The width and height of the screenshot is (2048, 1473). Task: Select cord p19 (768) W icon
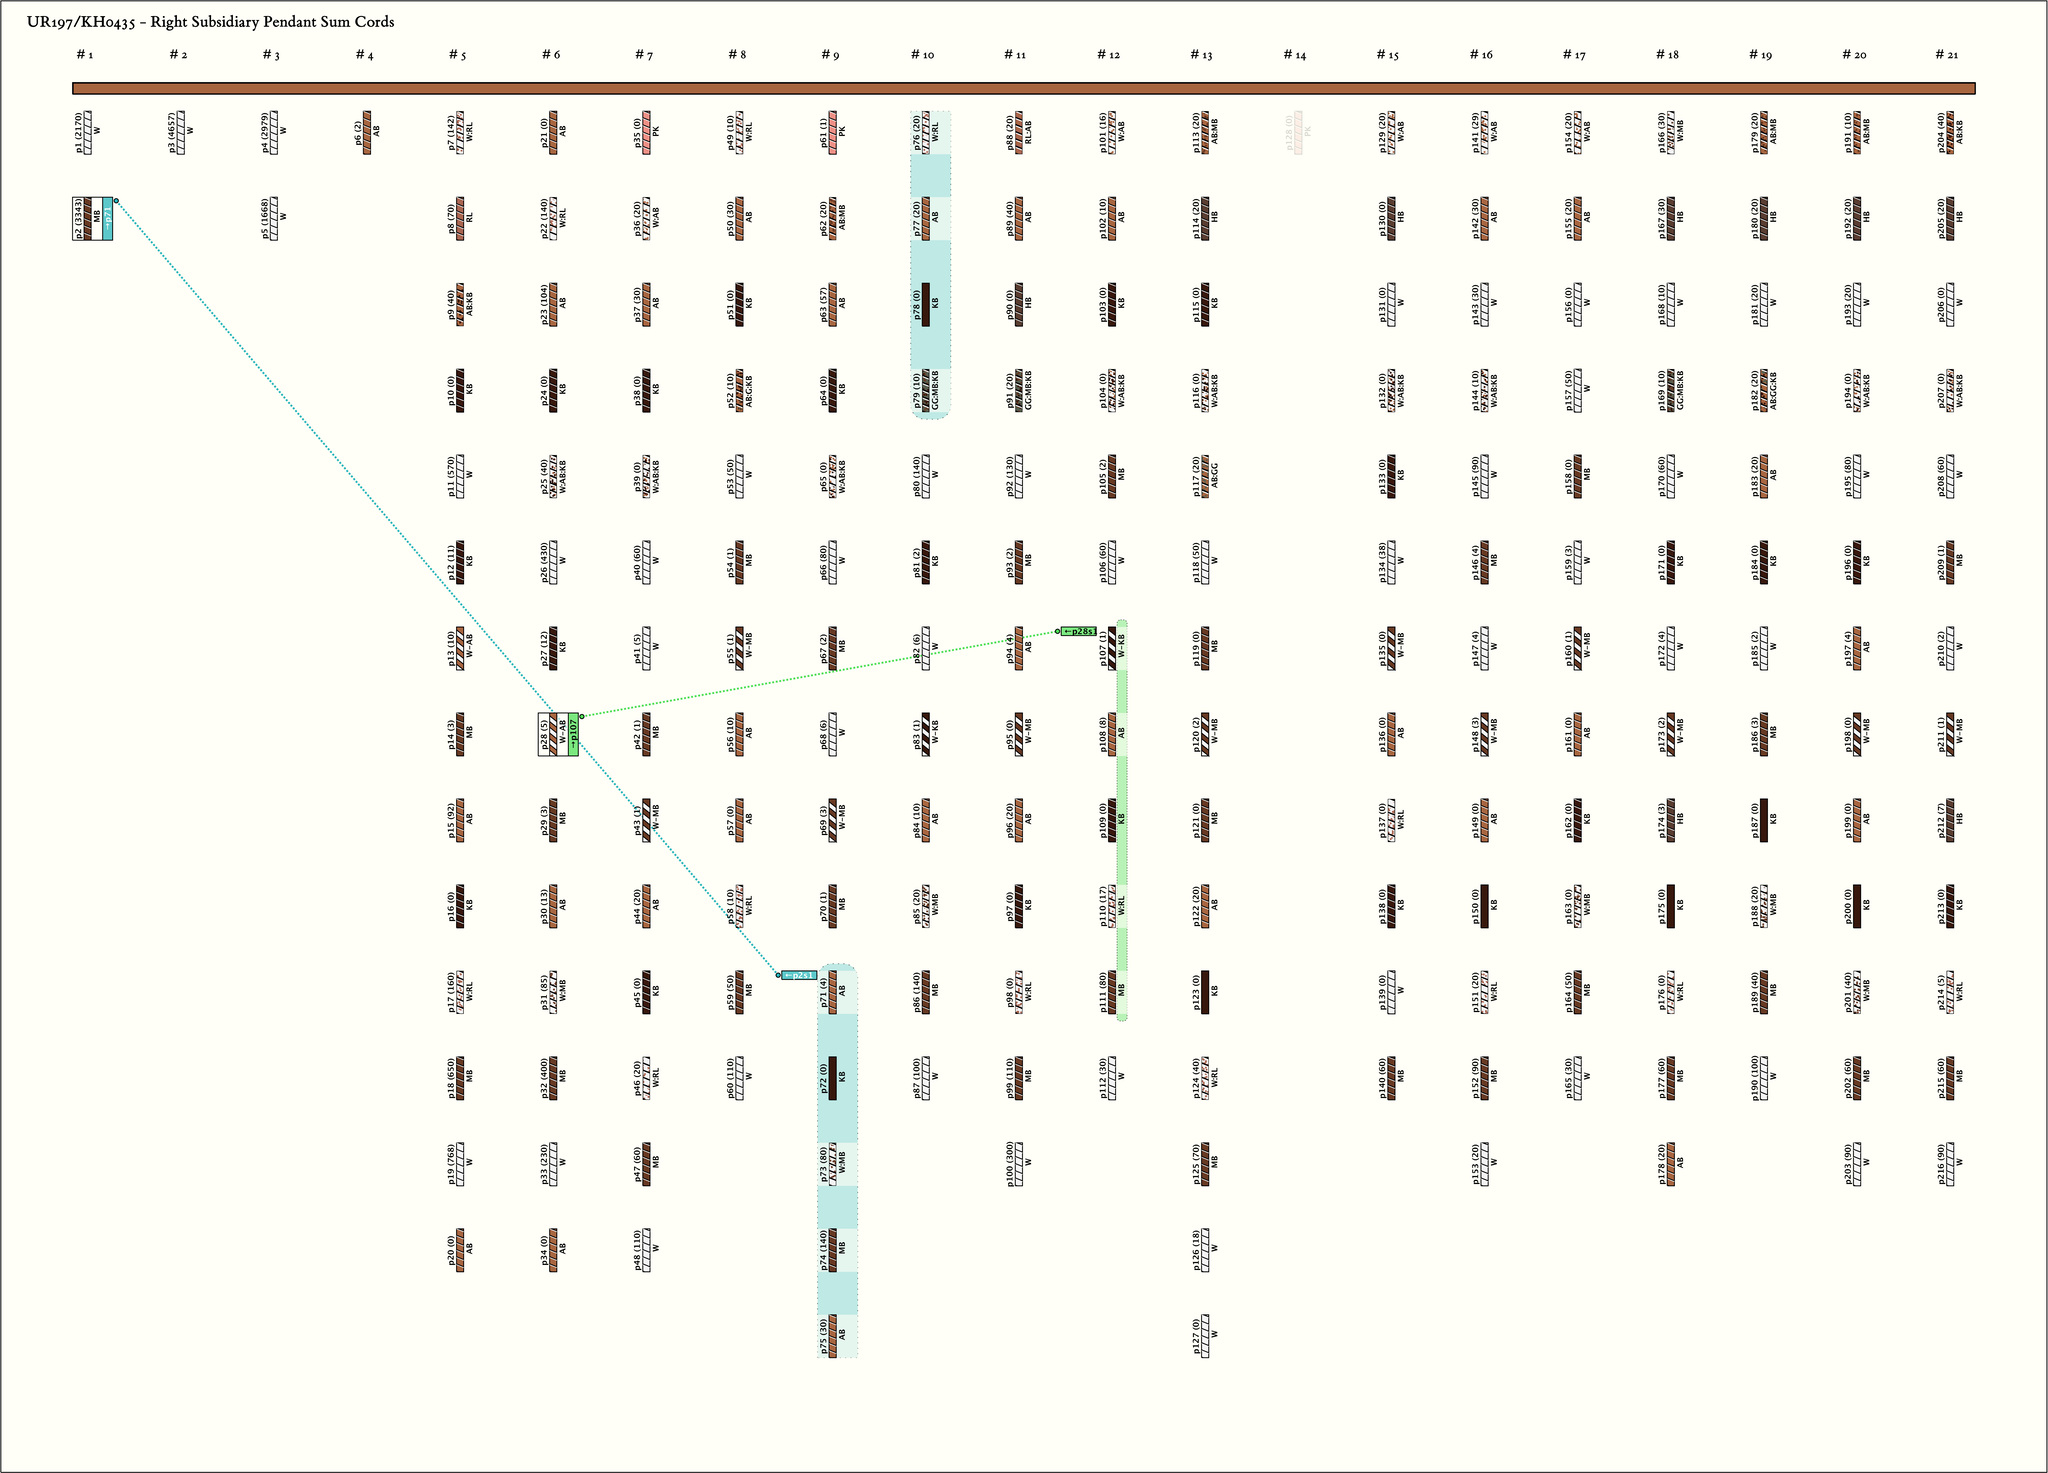pyautogui.click(x=460, y=1163)
